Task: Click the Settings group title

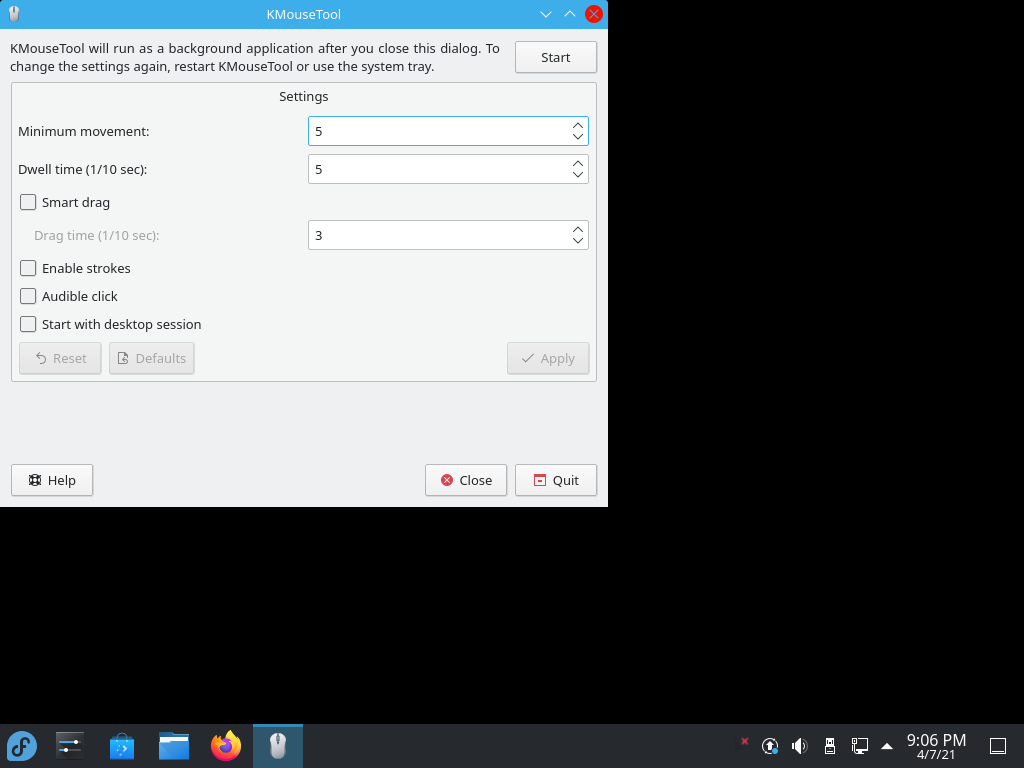Action: pyautogui.click(x=304, y=97)
